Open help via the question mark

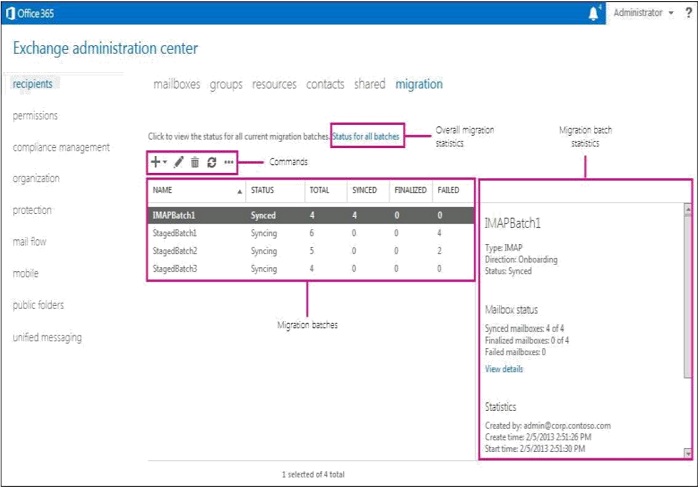tap(688, 13)
